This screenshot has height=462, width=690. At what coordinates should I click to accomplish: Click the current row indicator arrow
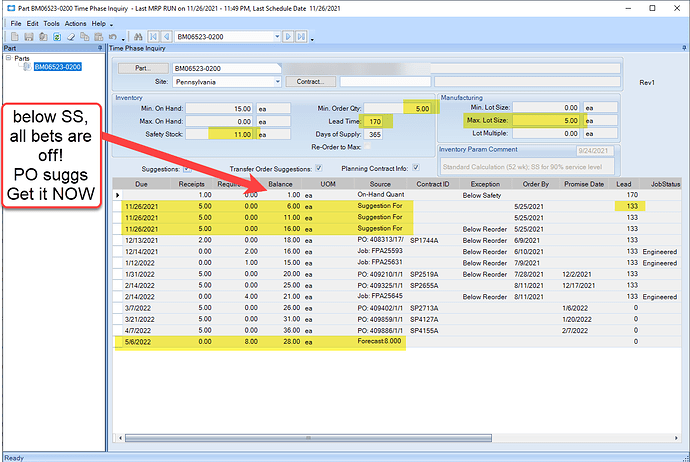point(117,195)
